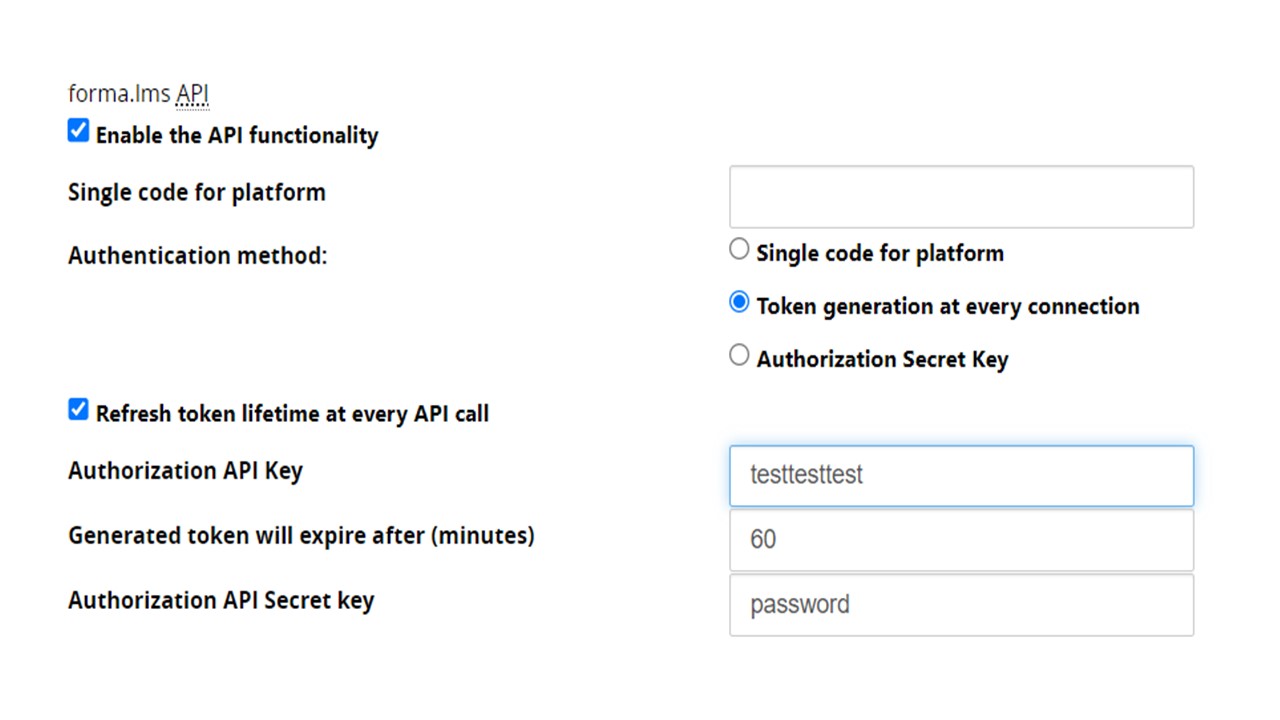Screen dimensions: 1280x720
Task: Click the 'Token generation at every connection' option text
Action: (x=947, y=307)
